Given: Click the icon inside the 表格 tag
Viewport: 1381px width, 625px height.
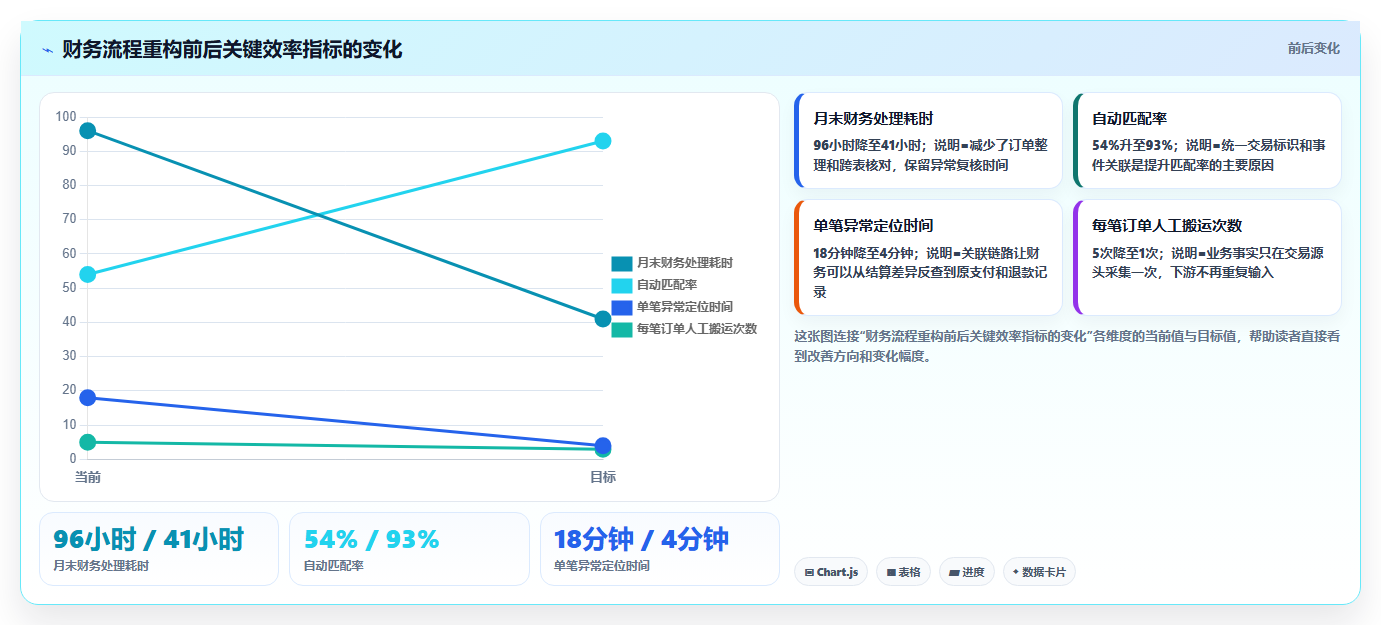Looking at the screenshot, I should (891, 573).
